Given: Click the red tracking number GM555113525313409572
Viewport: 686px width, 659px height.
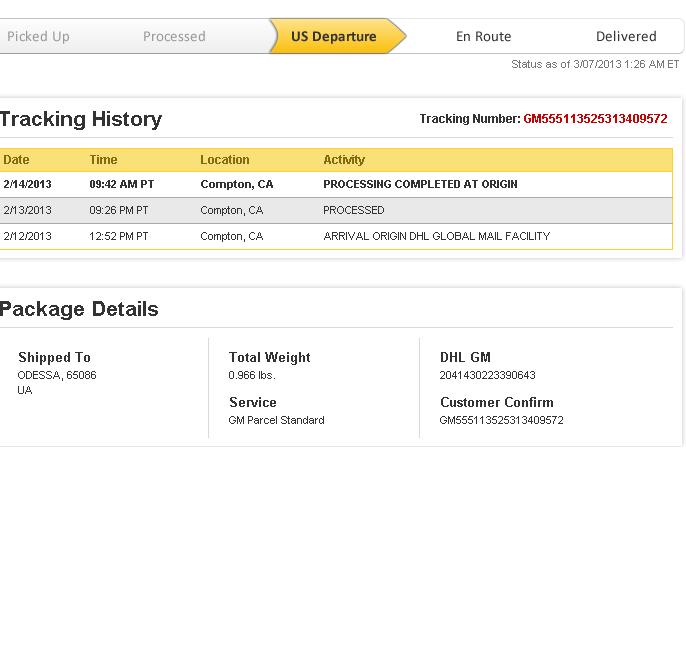Looking at the screenshot, I should pyautogui.click(x=595, y=119).
